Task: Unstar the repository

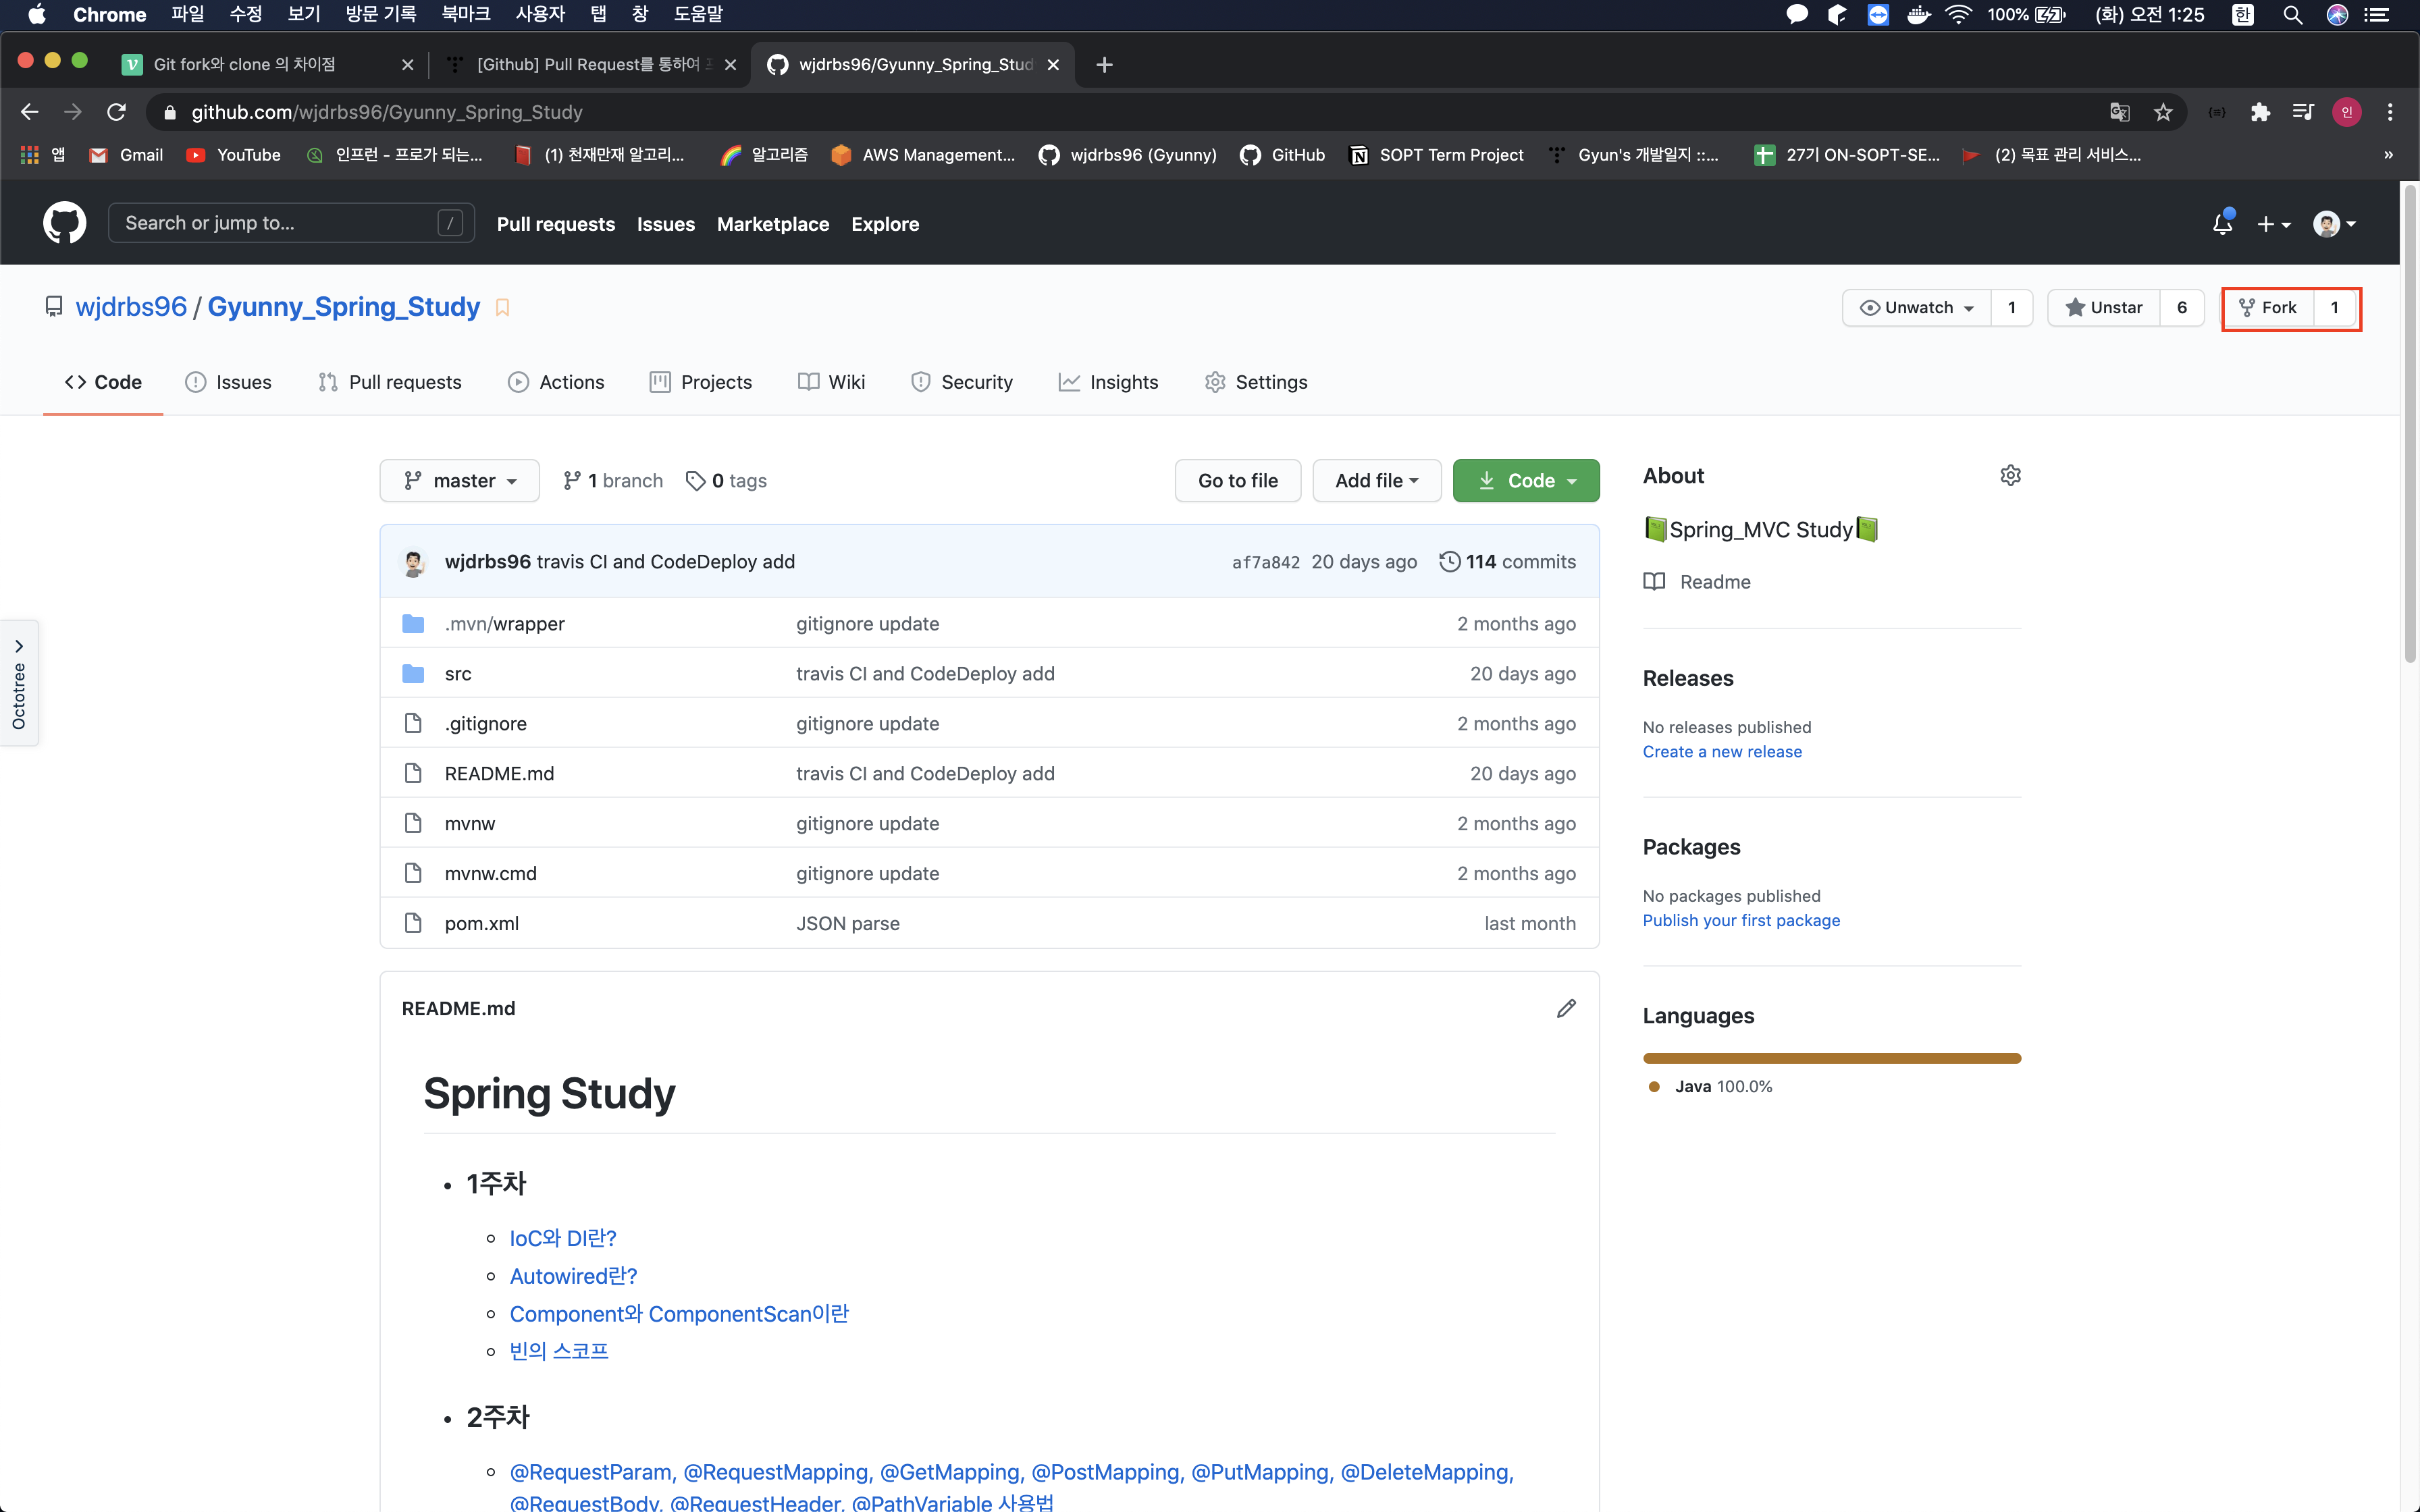Action: click(x=2104, y=308)
